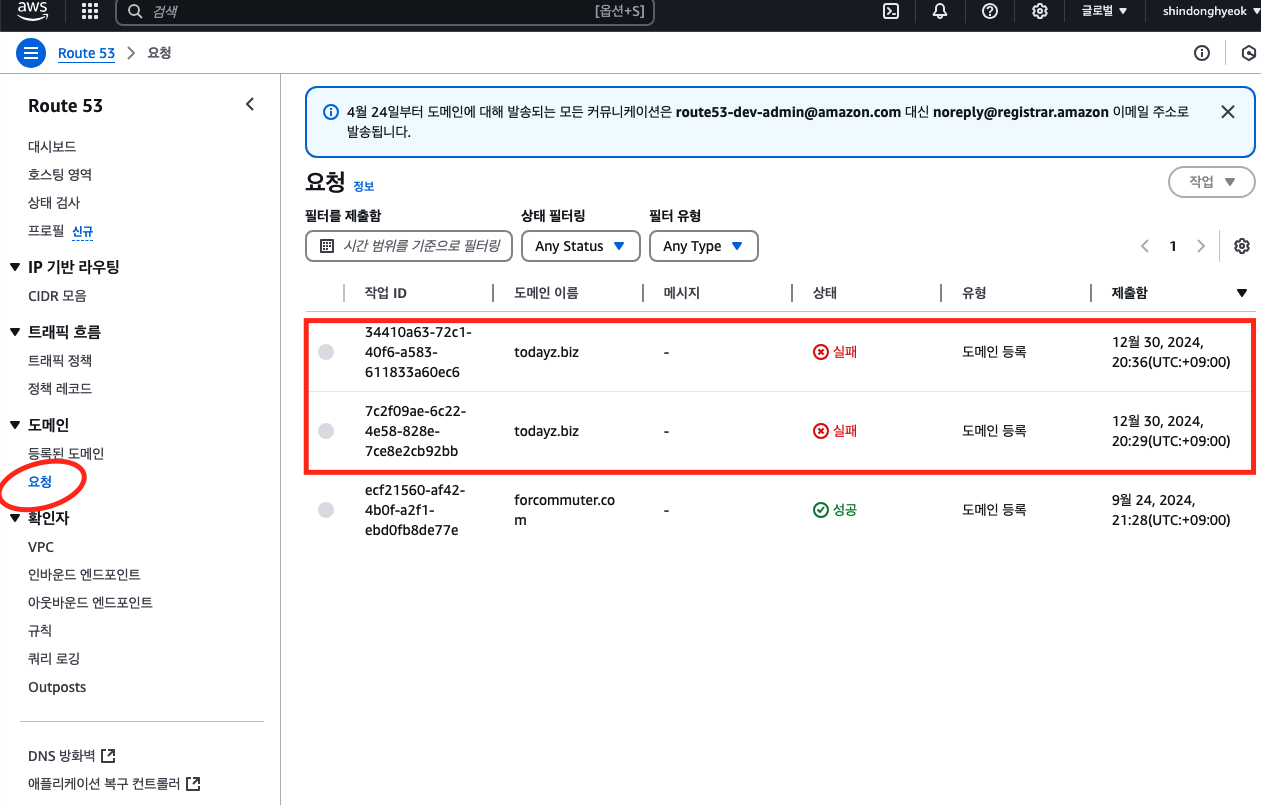Open 규칙 in sidebar
The width and height of the screenshot is (1261, 805).
point(40,631)
